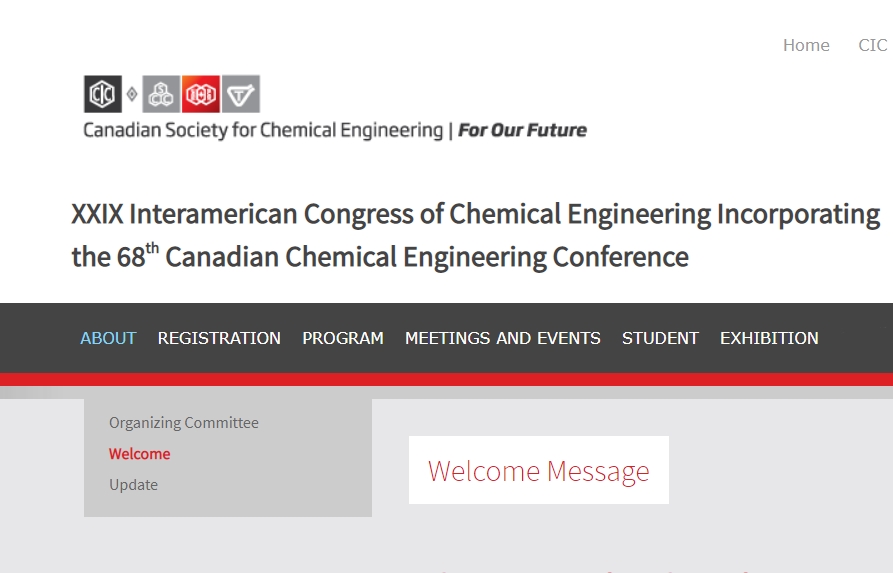Open the Organizing Committee sidebar page

point(184,423)
